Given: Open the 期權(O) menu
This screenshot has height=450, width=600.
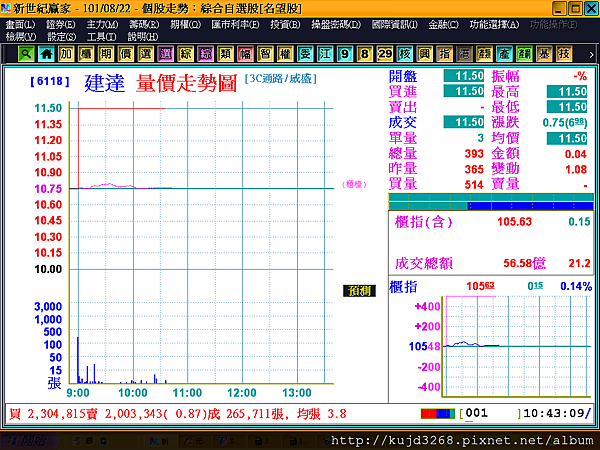Looking at the screenshot, I should pyautogui.click(x=186, y=24).
